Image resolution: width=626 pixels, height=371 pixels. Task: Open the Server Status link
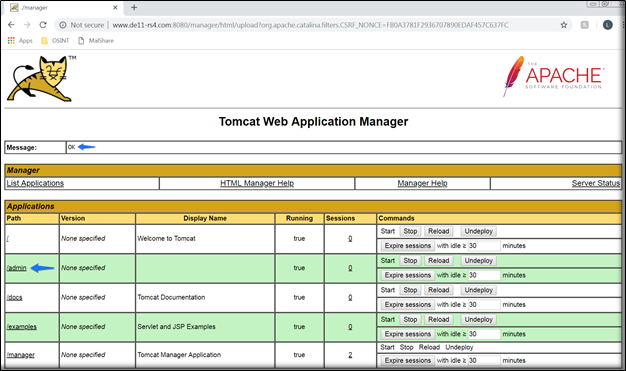(x=596, y=183)
